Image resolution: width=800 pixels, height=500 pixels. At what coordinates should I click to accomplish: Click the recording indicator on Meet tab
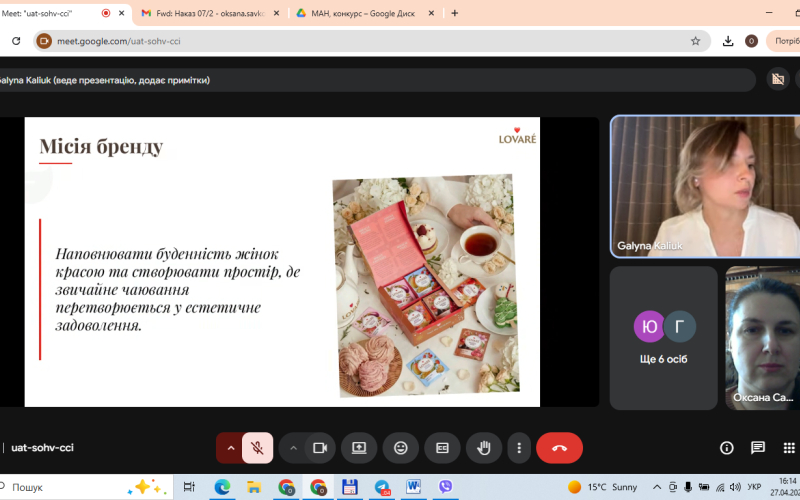[106, 13]
